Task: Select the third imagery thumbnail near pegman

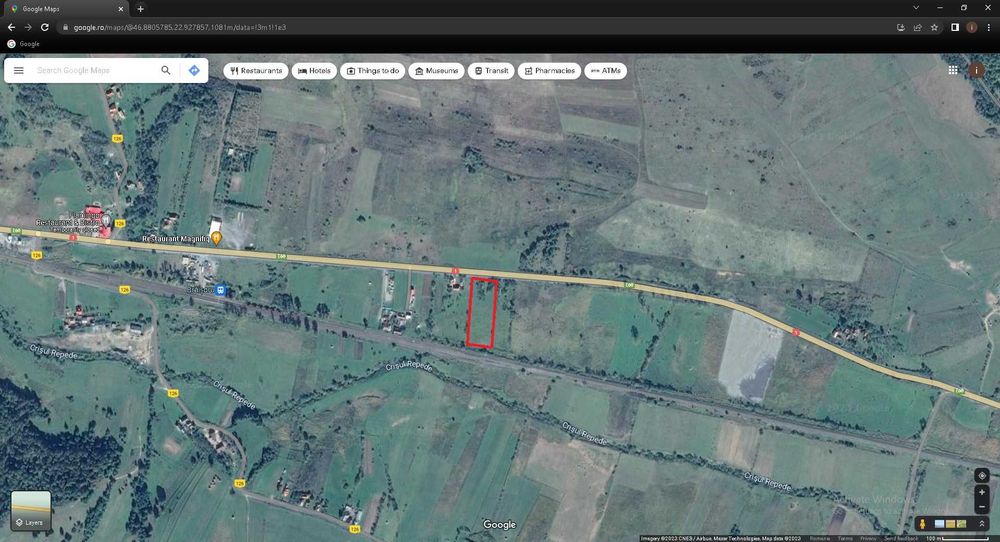Action: click(x=961, y=524)
